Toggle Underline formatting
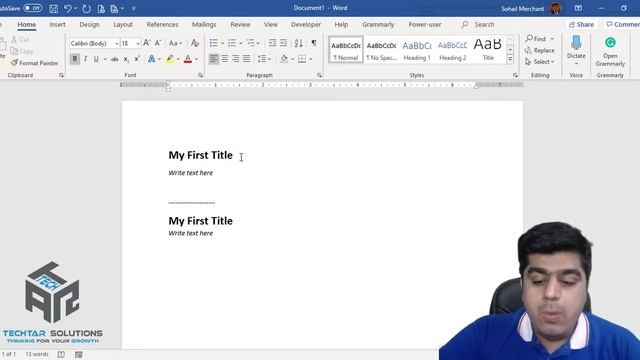 (x=96, y=59)
